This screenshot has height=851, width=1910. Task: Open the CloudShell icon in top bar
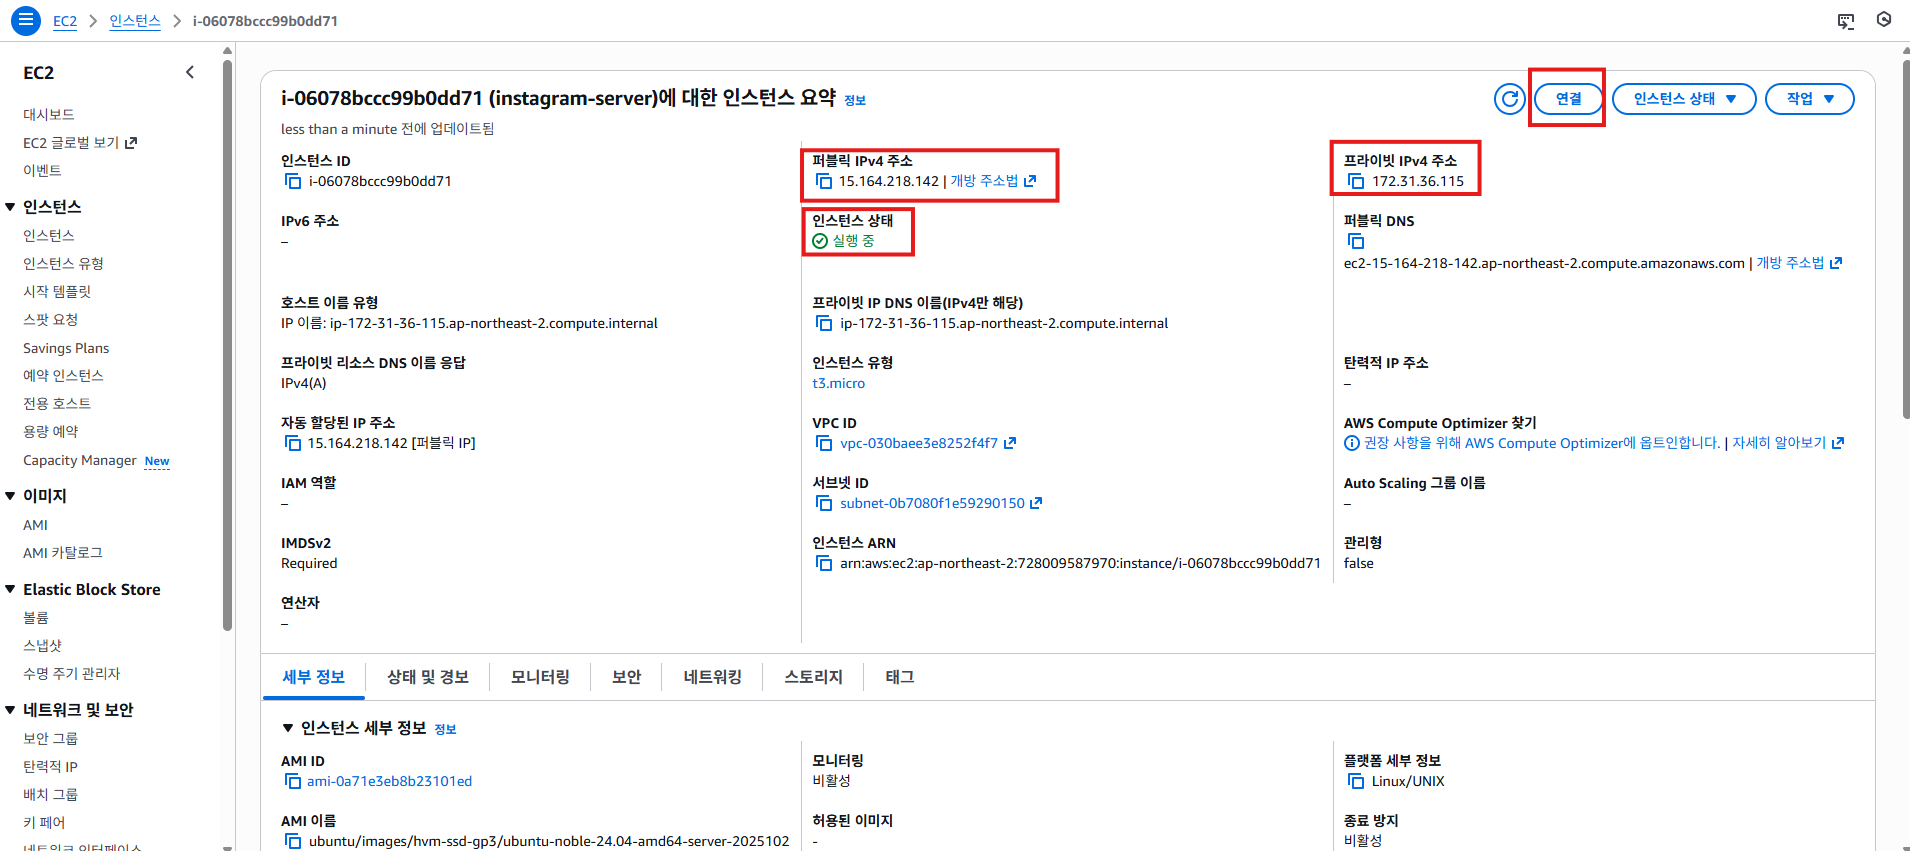(x=1846, y=21)
